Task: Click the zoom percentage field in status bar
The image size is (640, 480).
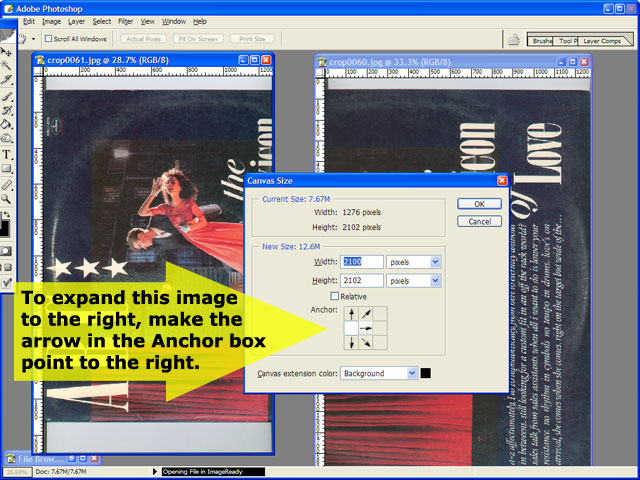Action: 16,472
